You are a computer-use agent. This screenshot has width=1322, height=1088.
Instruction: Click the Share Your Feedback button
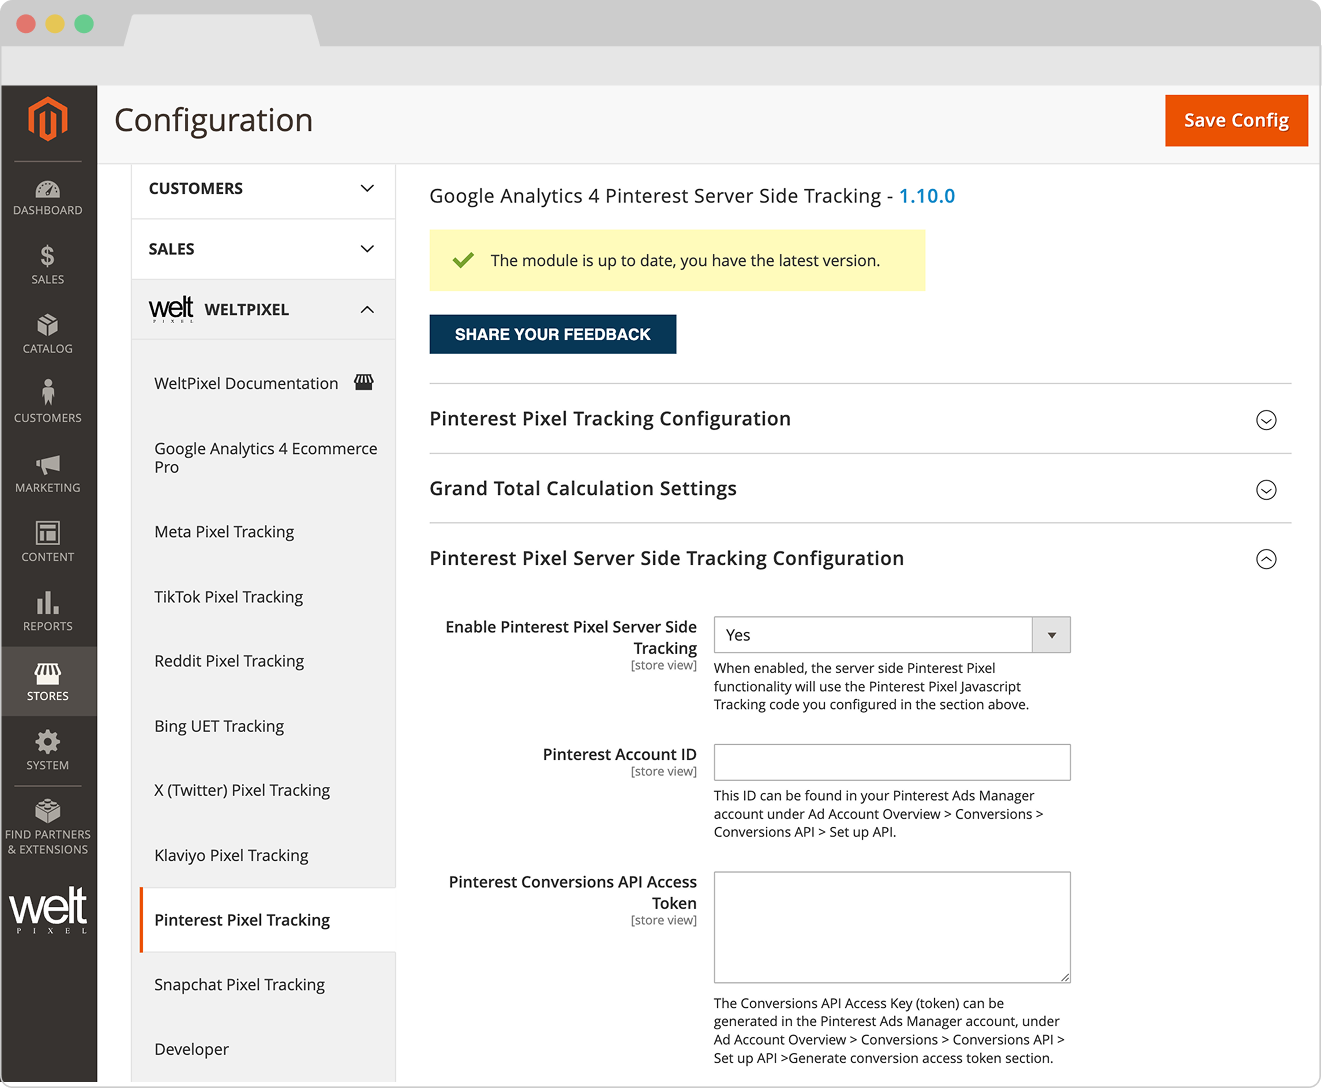(x=552, y=334)
